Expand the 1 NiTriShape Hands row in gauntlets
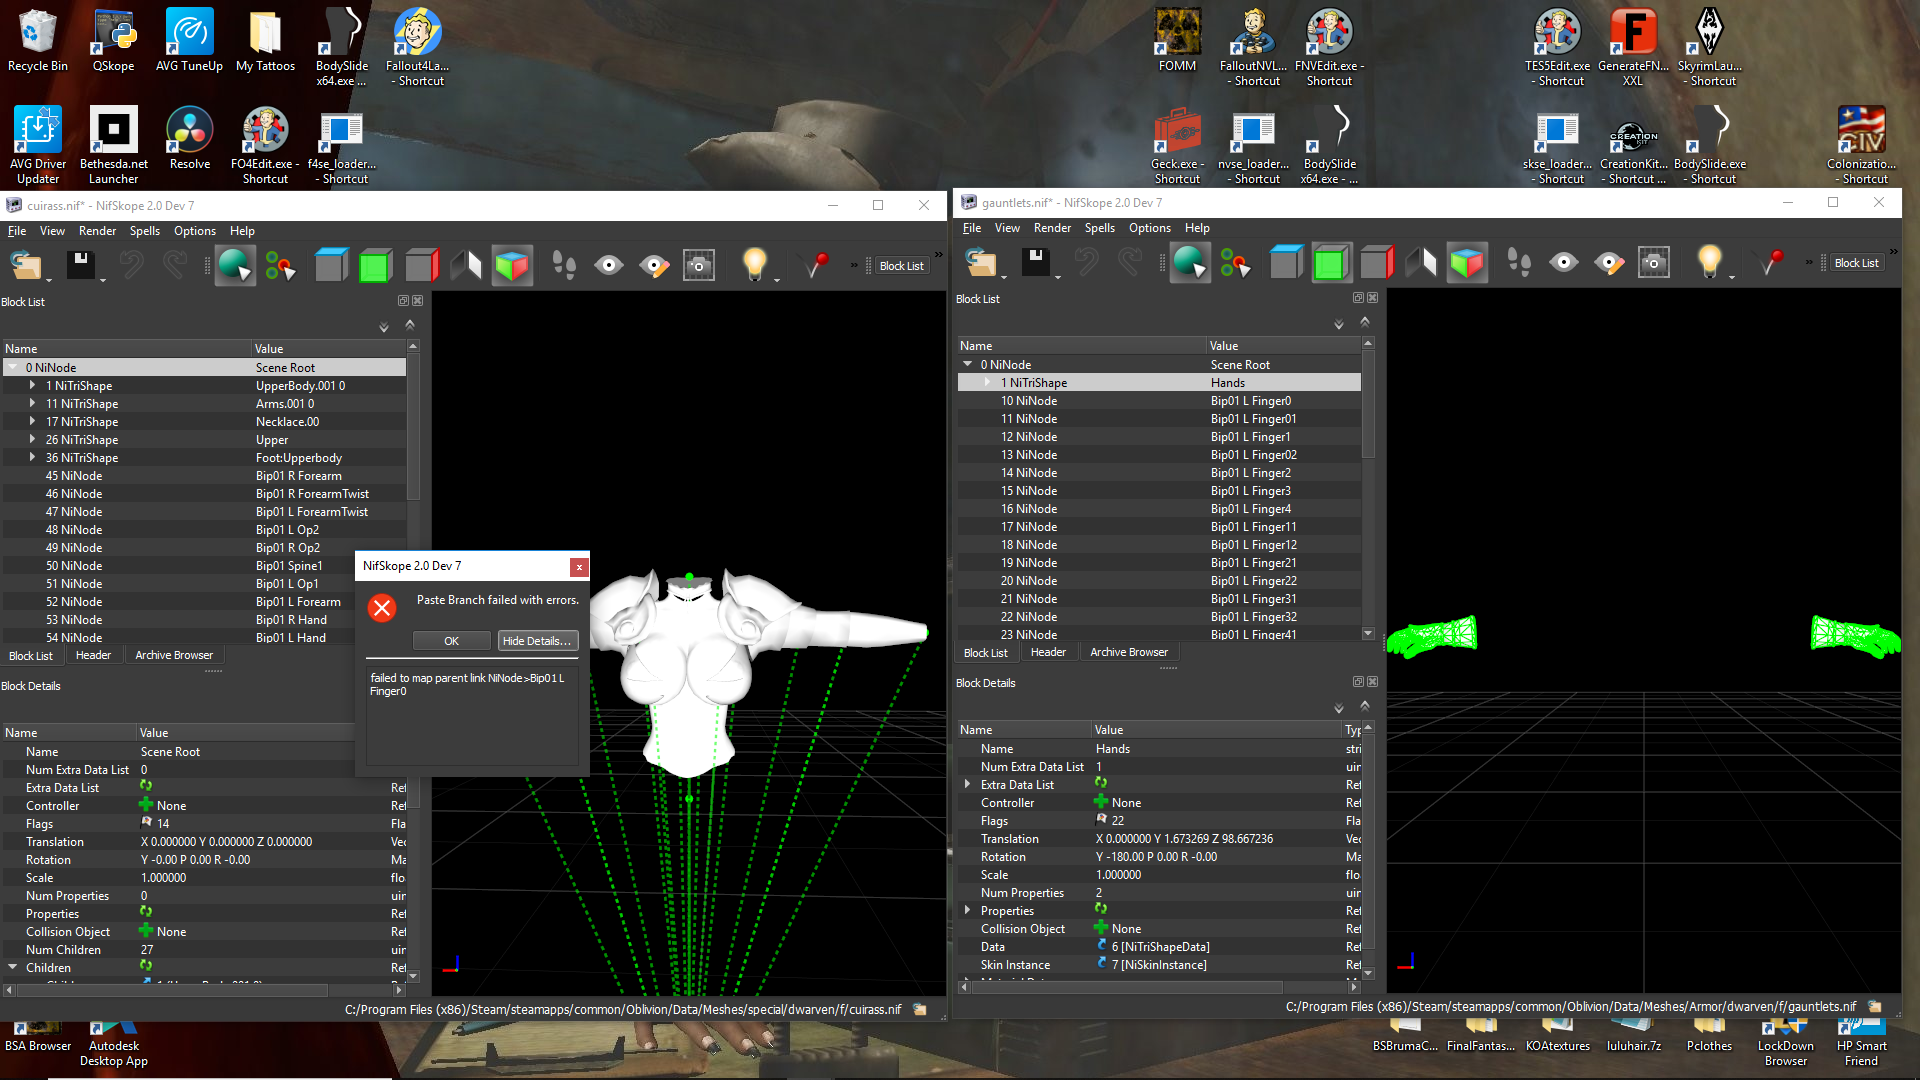This screenshot has height=1080, width=1920. [988, 383]
